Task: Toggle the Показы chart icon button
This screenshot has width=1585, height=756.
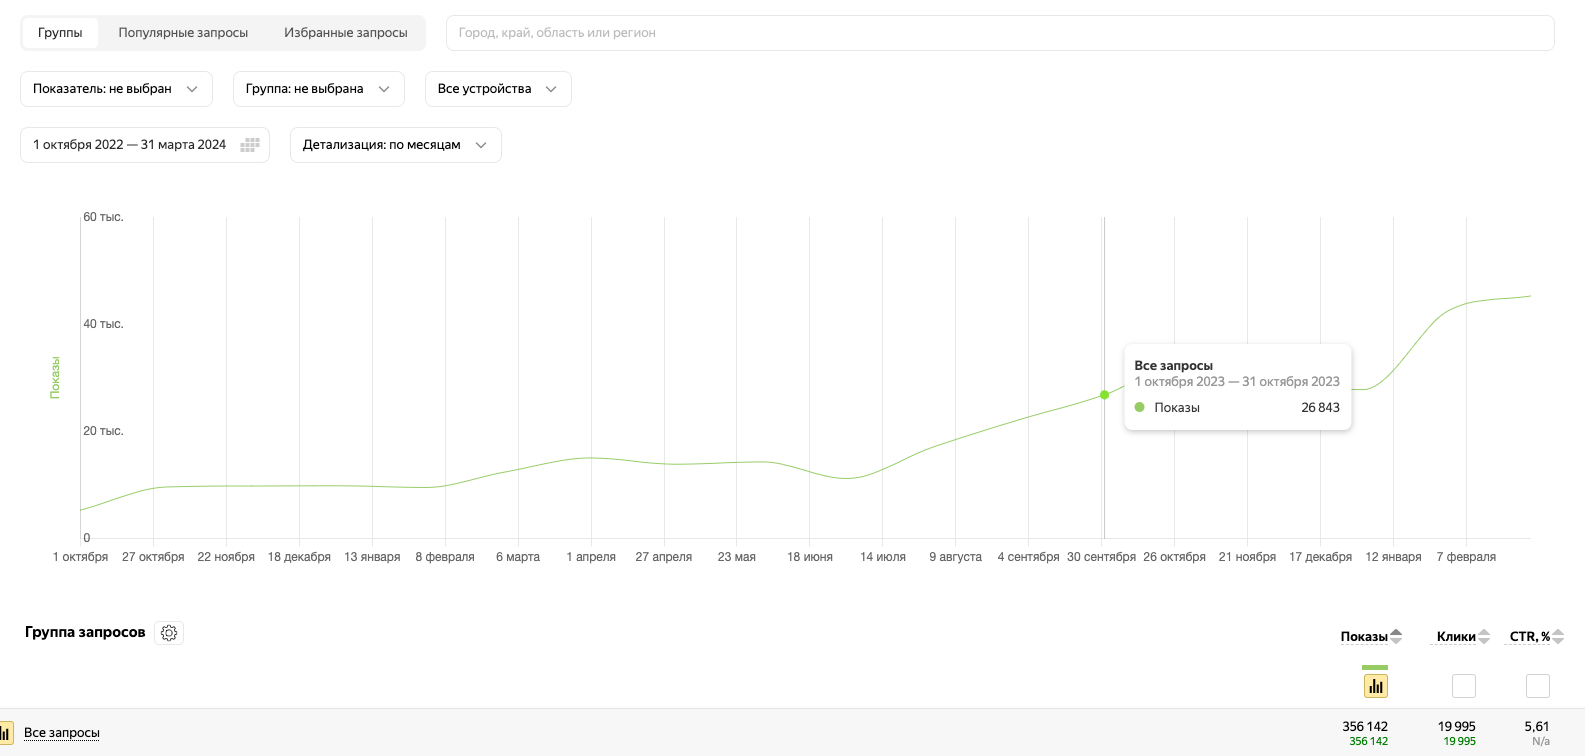Action: [1375, 686]
